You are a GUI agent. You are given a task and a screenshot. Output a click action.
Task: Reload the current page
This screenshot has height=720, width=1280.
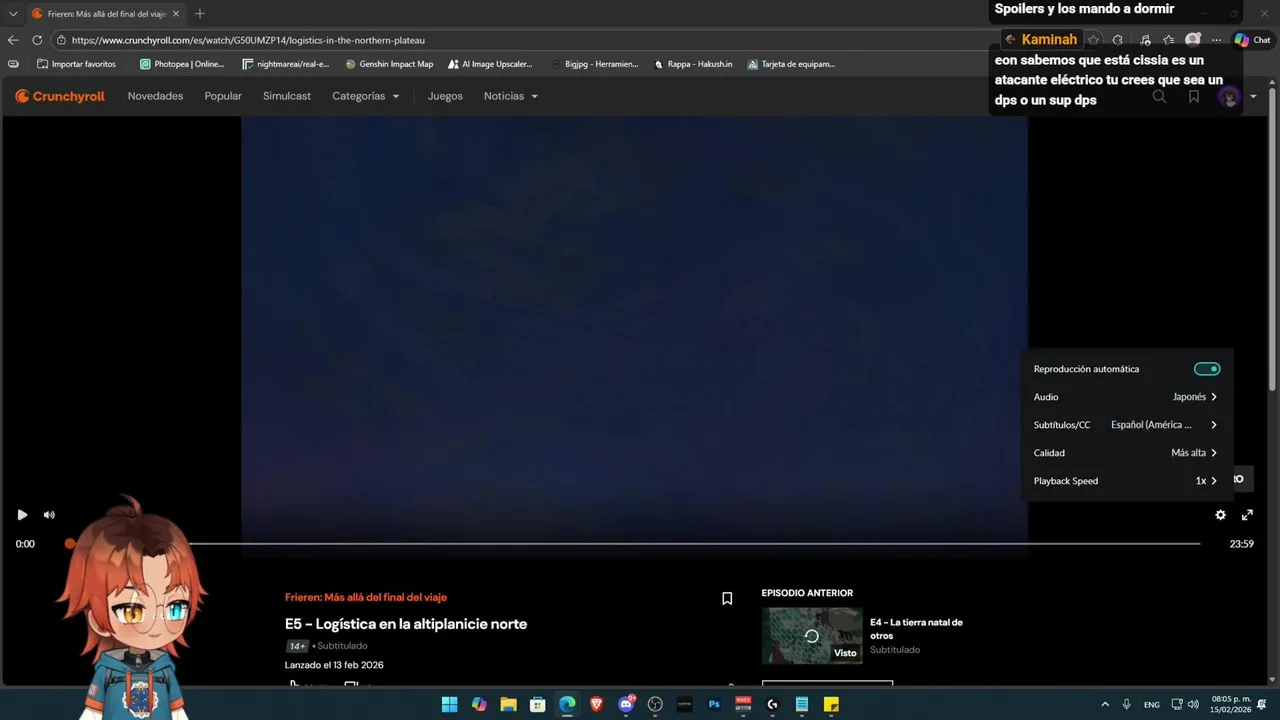tap(37, 40)
